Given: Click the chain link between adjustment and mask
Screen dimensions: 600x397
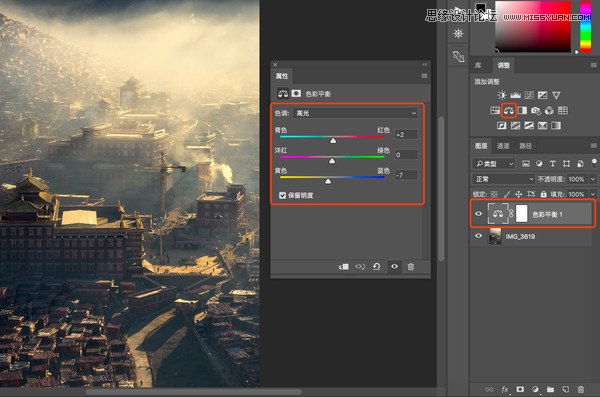Looking at the screenshot, I should (x=511, y=214).
